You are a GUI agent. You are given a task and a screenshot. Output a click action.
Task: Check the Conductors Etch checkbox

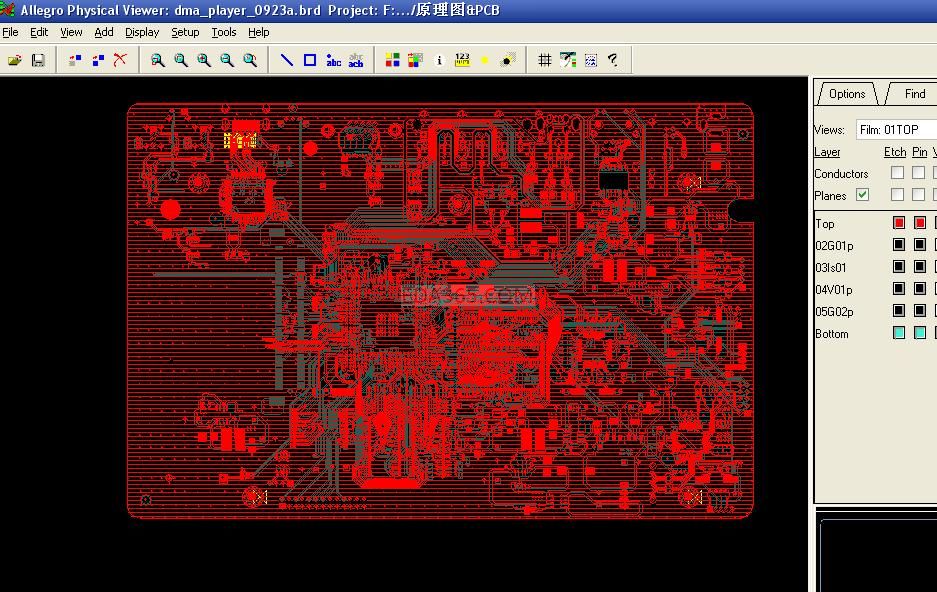(897, 173)
